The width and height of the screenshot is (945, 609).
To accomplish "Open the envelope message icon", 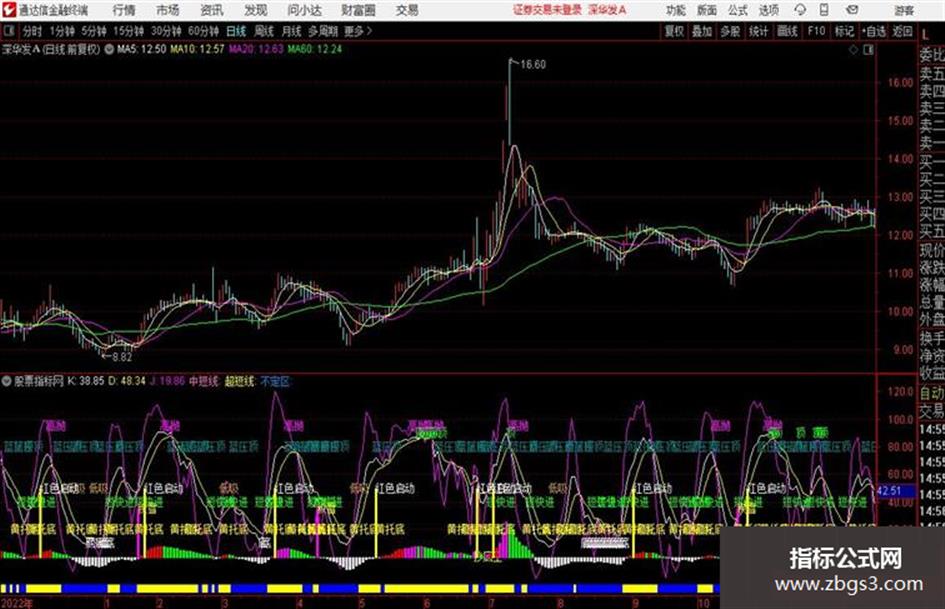I will [852, 10].
